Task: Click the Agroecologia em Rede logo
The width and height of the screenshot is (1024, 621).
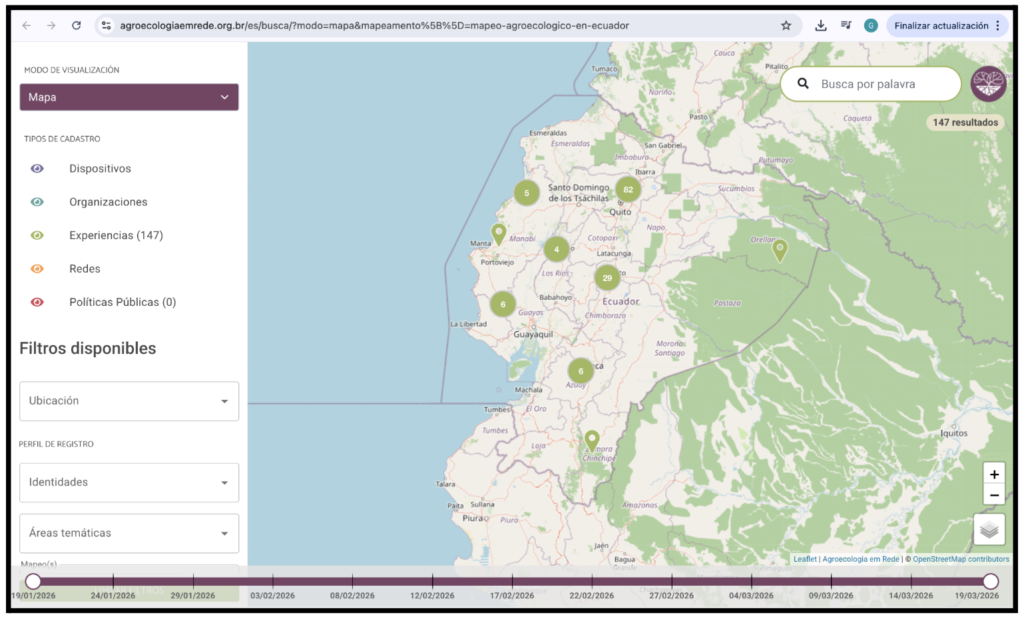Action: click(x=988, y=84)
